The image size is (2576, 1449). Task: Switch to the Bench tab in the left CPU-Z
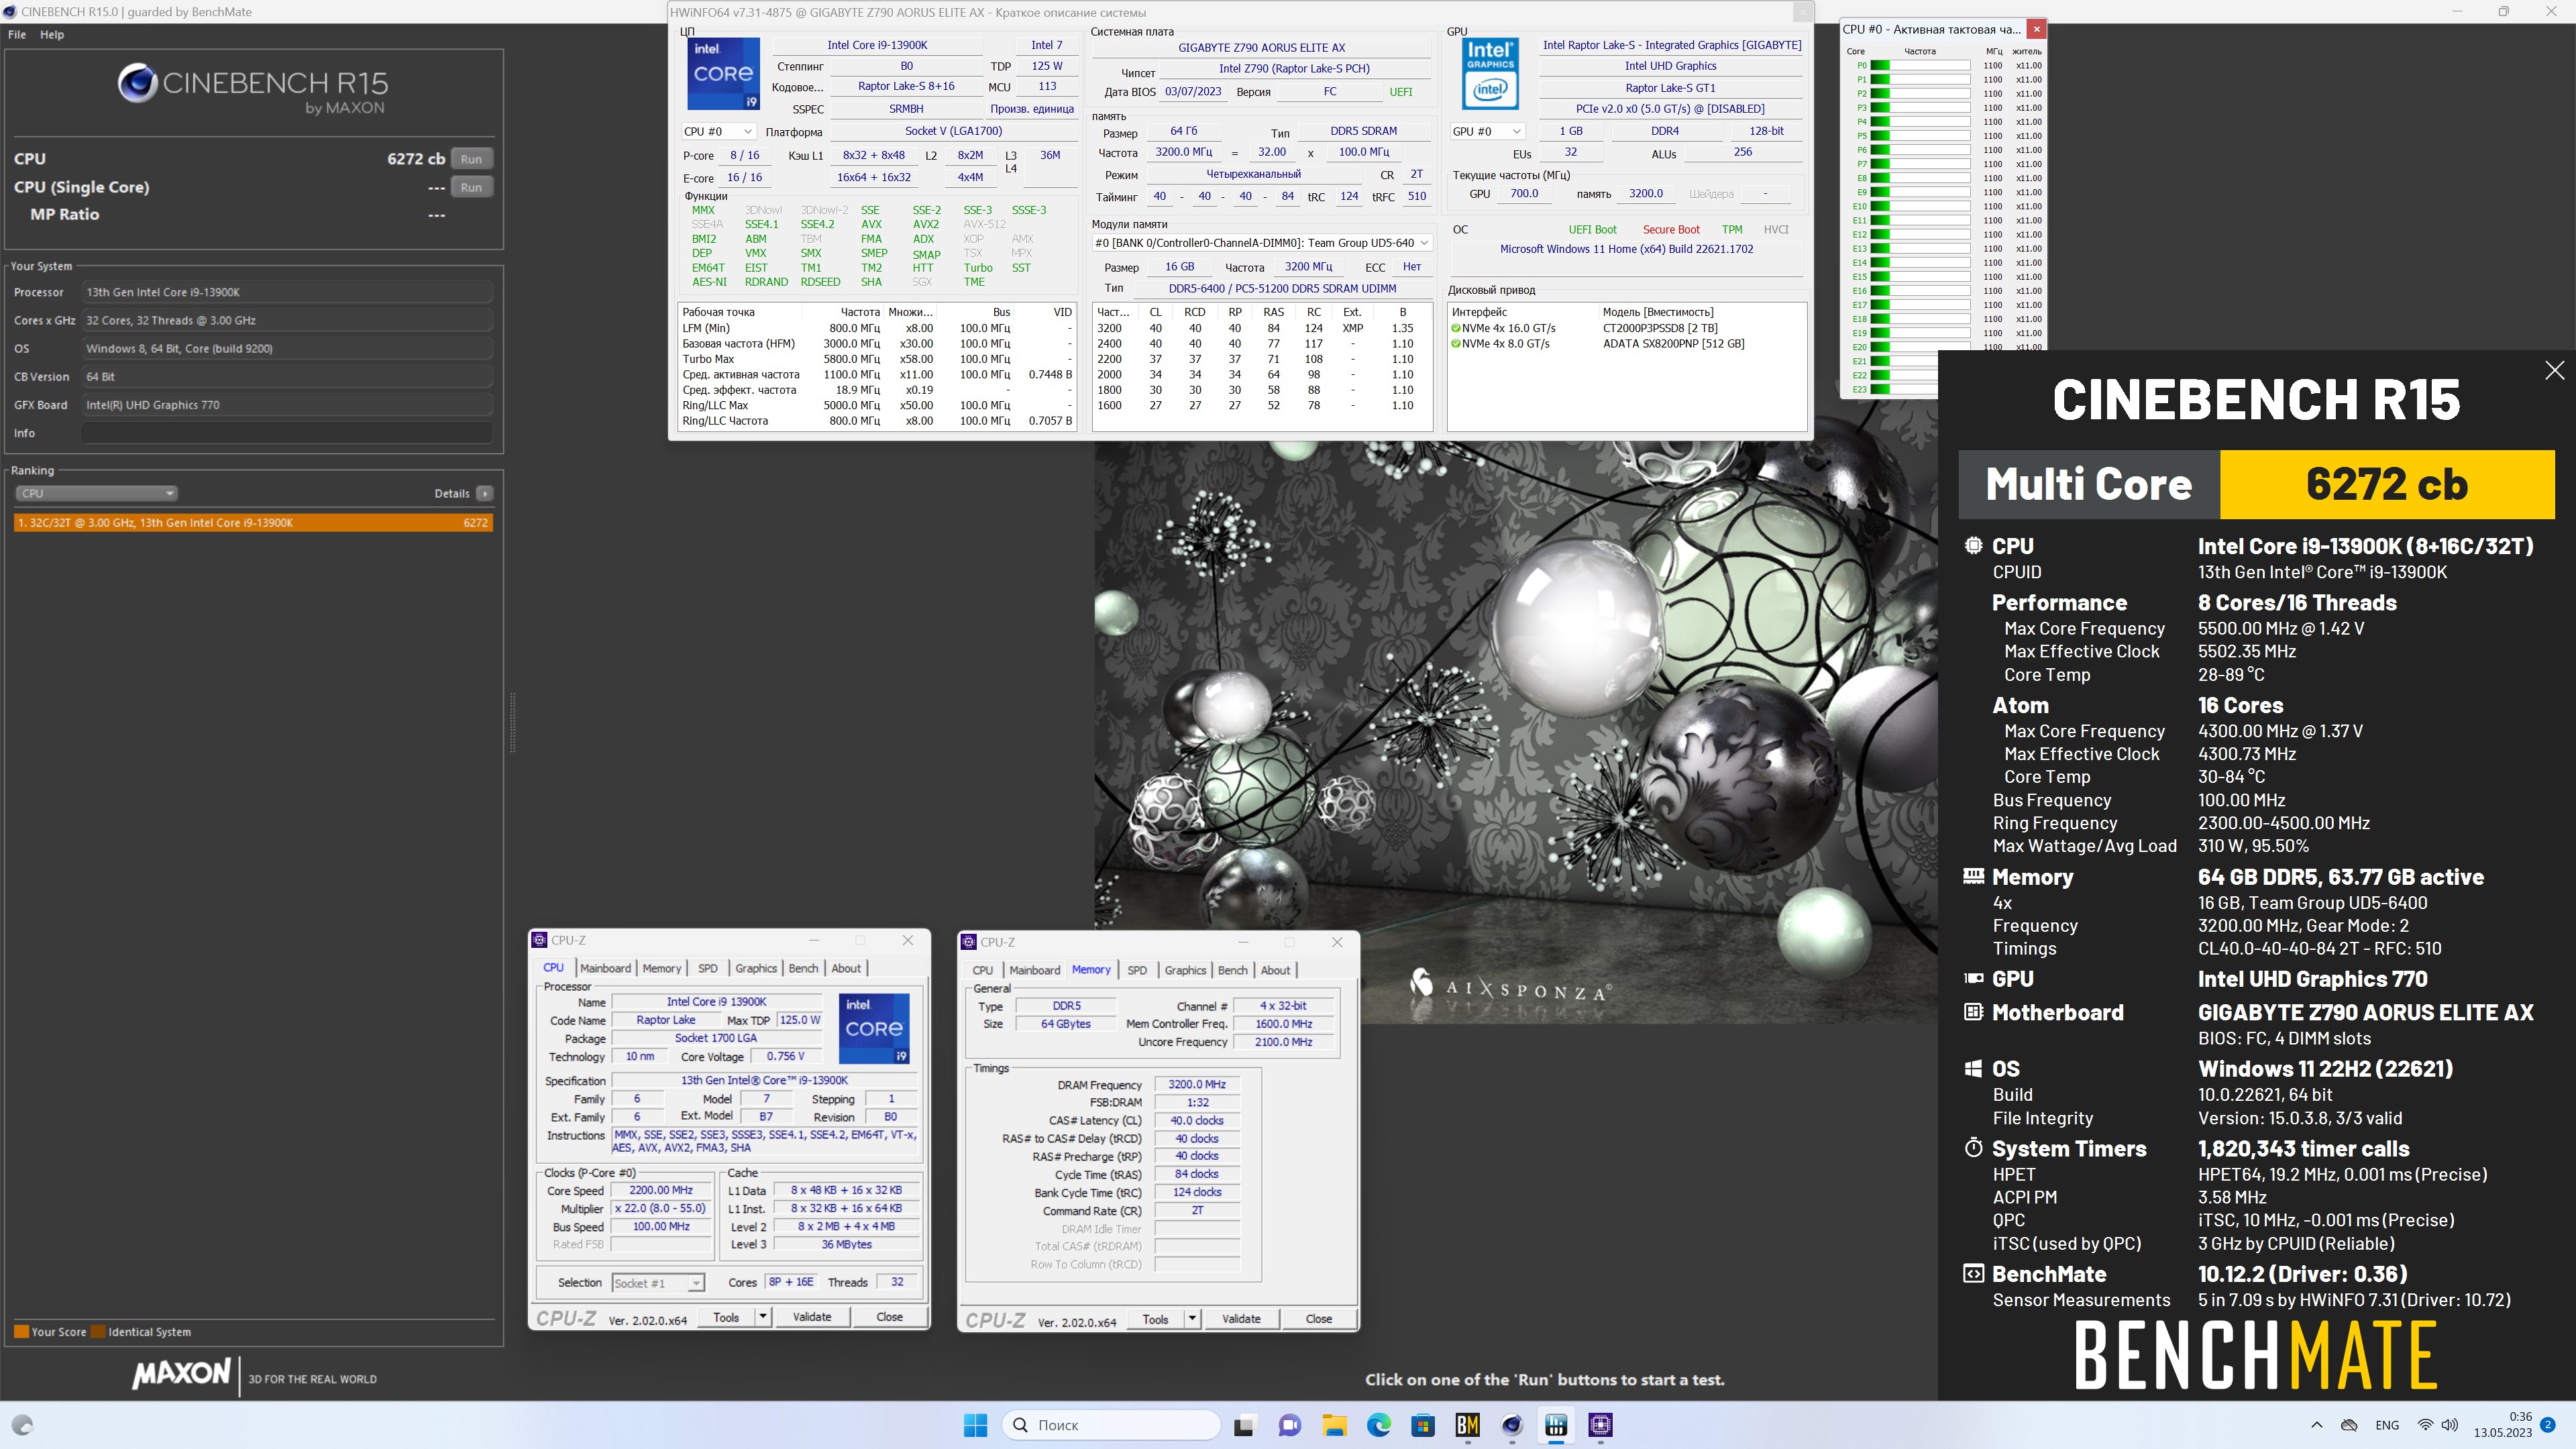(x=803, y=968)
